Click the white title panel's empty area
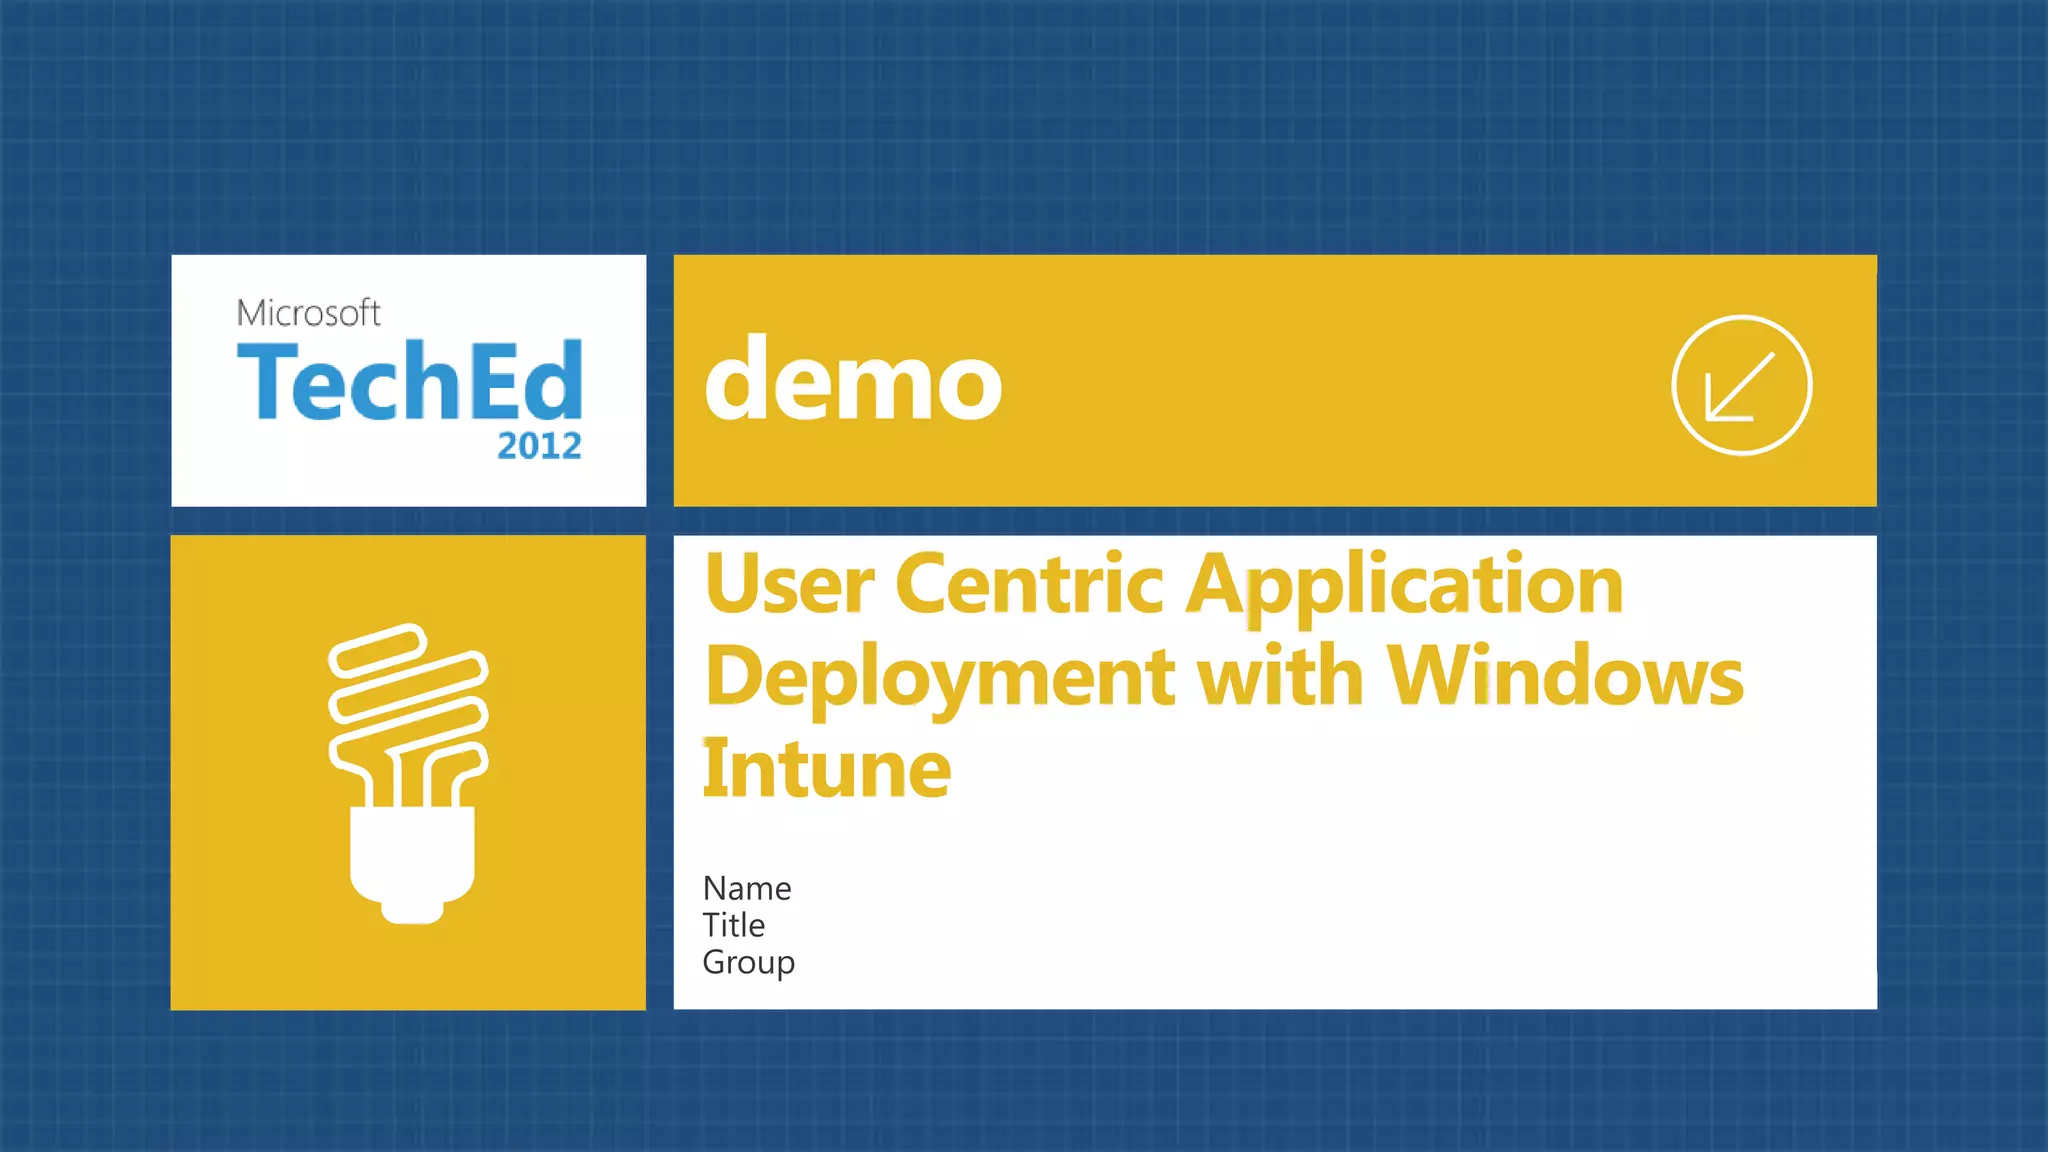This screenshot has height=1152, width=2048. pos(1400,900)
